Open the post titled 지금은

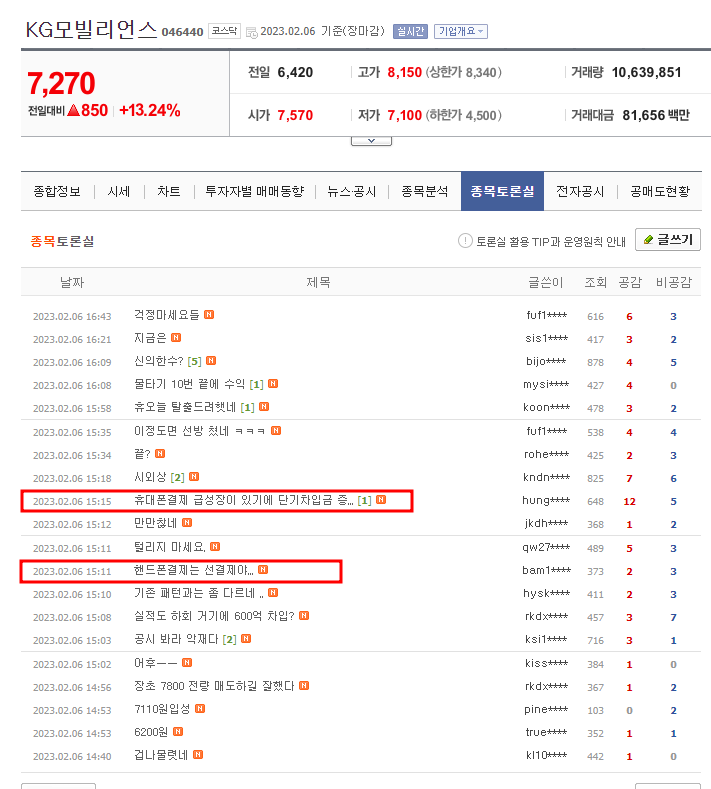coord(150,338)
